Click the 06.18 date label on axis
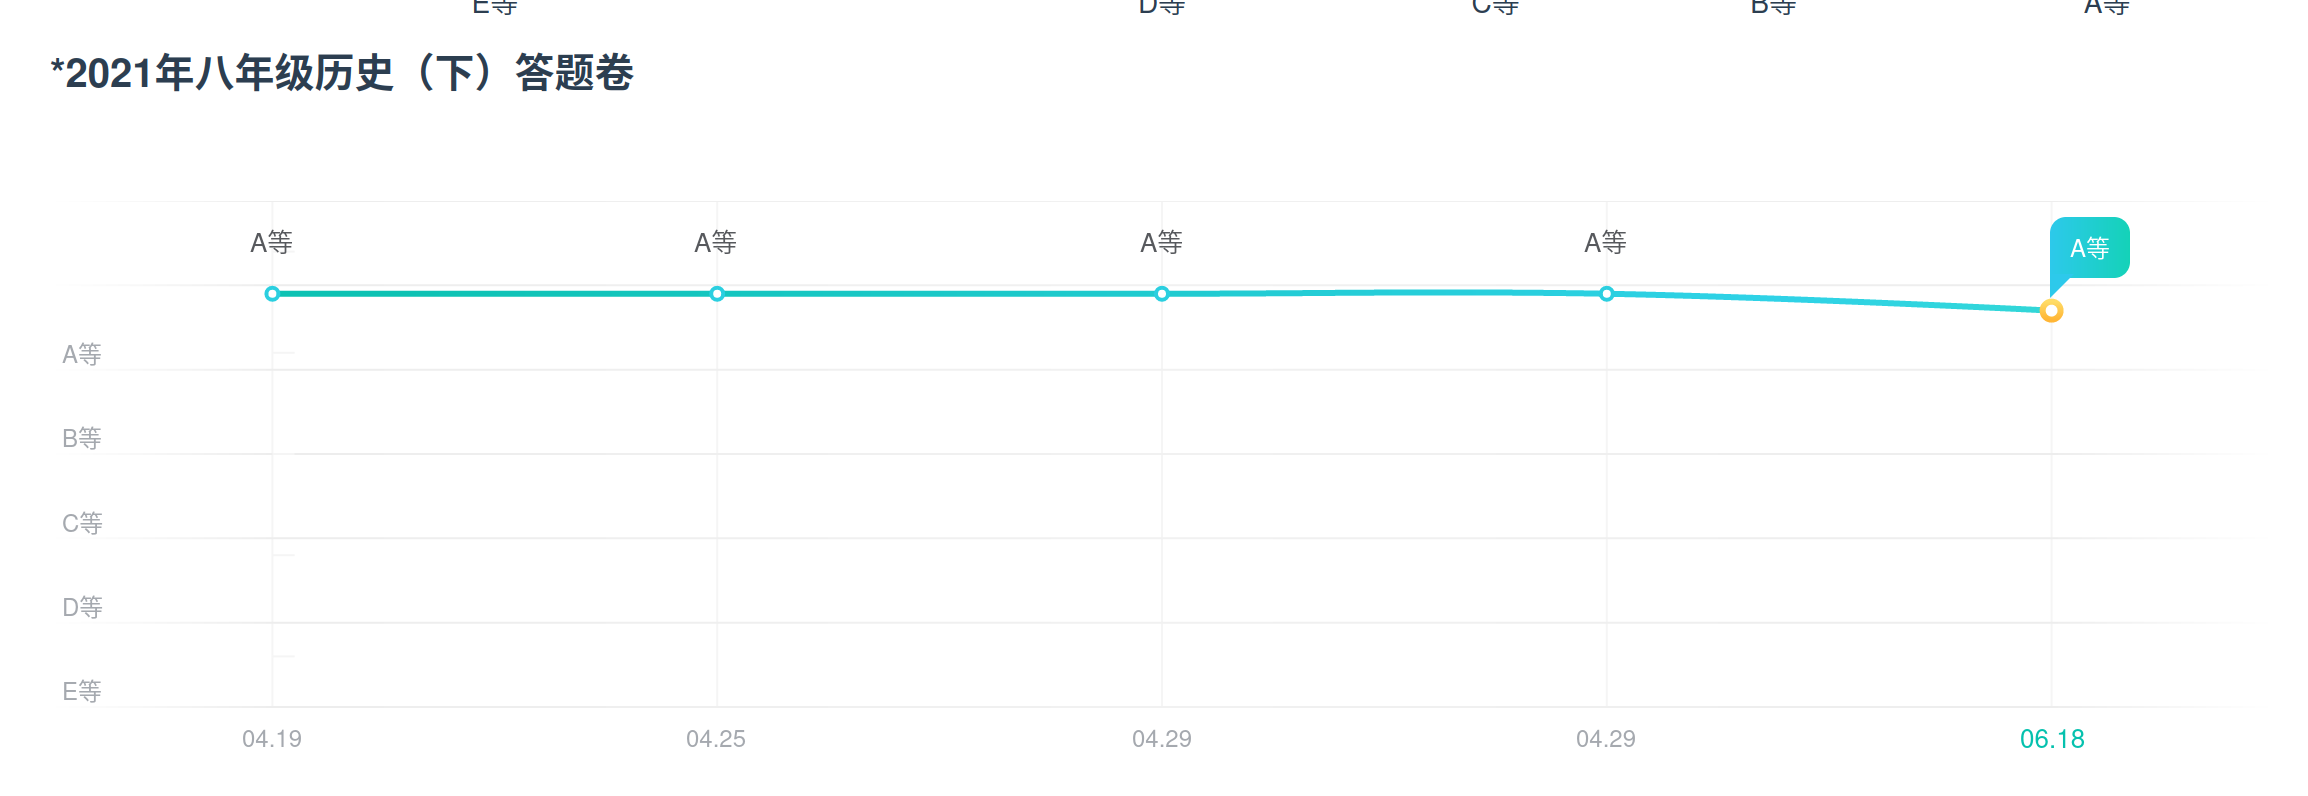Viewport: 2308px width, 796px height. [x=2052, y=739]
